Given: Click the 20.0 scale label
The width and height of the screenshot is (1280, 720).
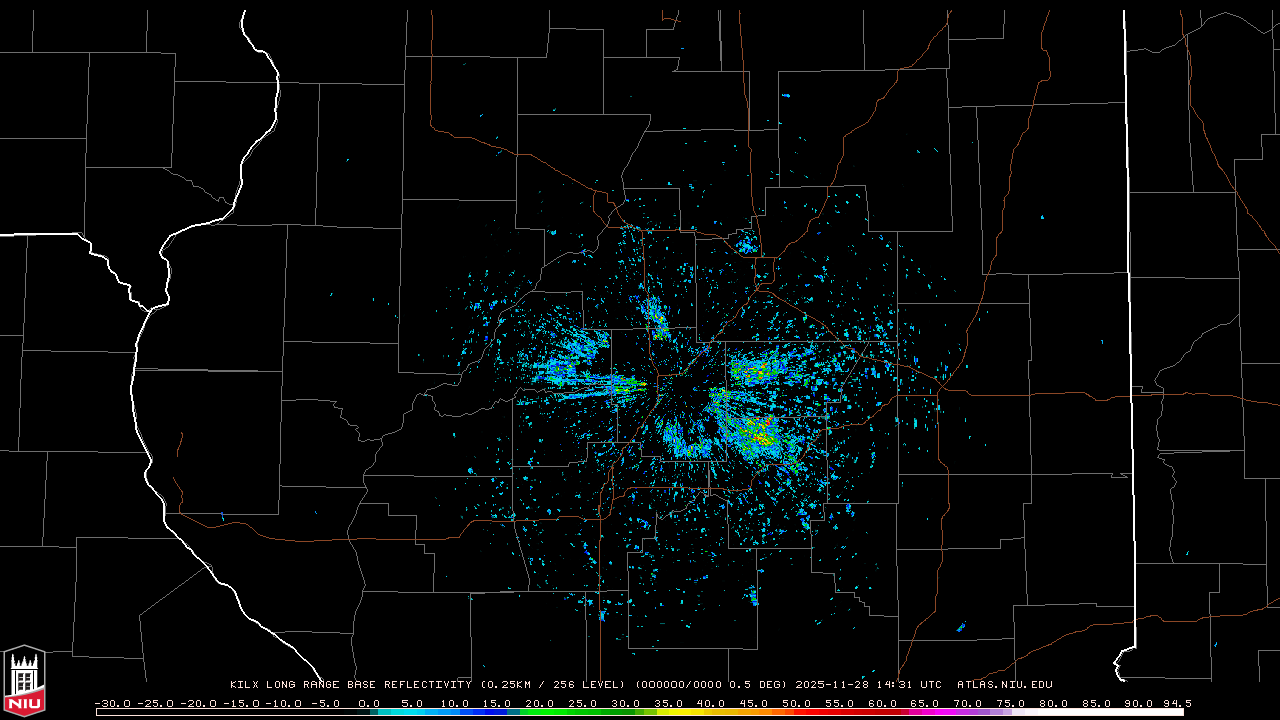Looking at the screenshot, I should coord(540,703).
